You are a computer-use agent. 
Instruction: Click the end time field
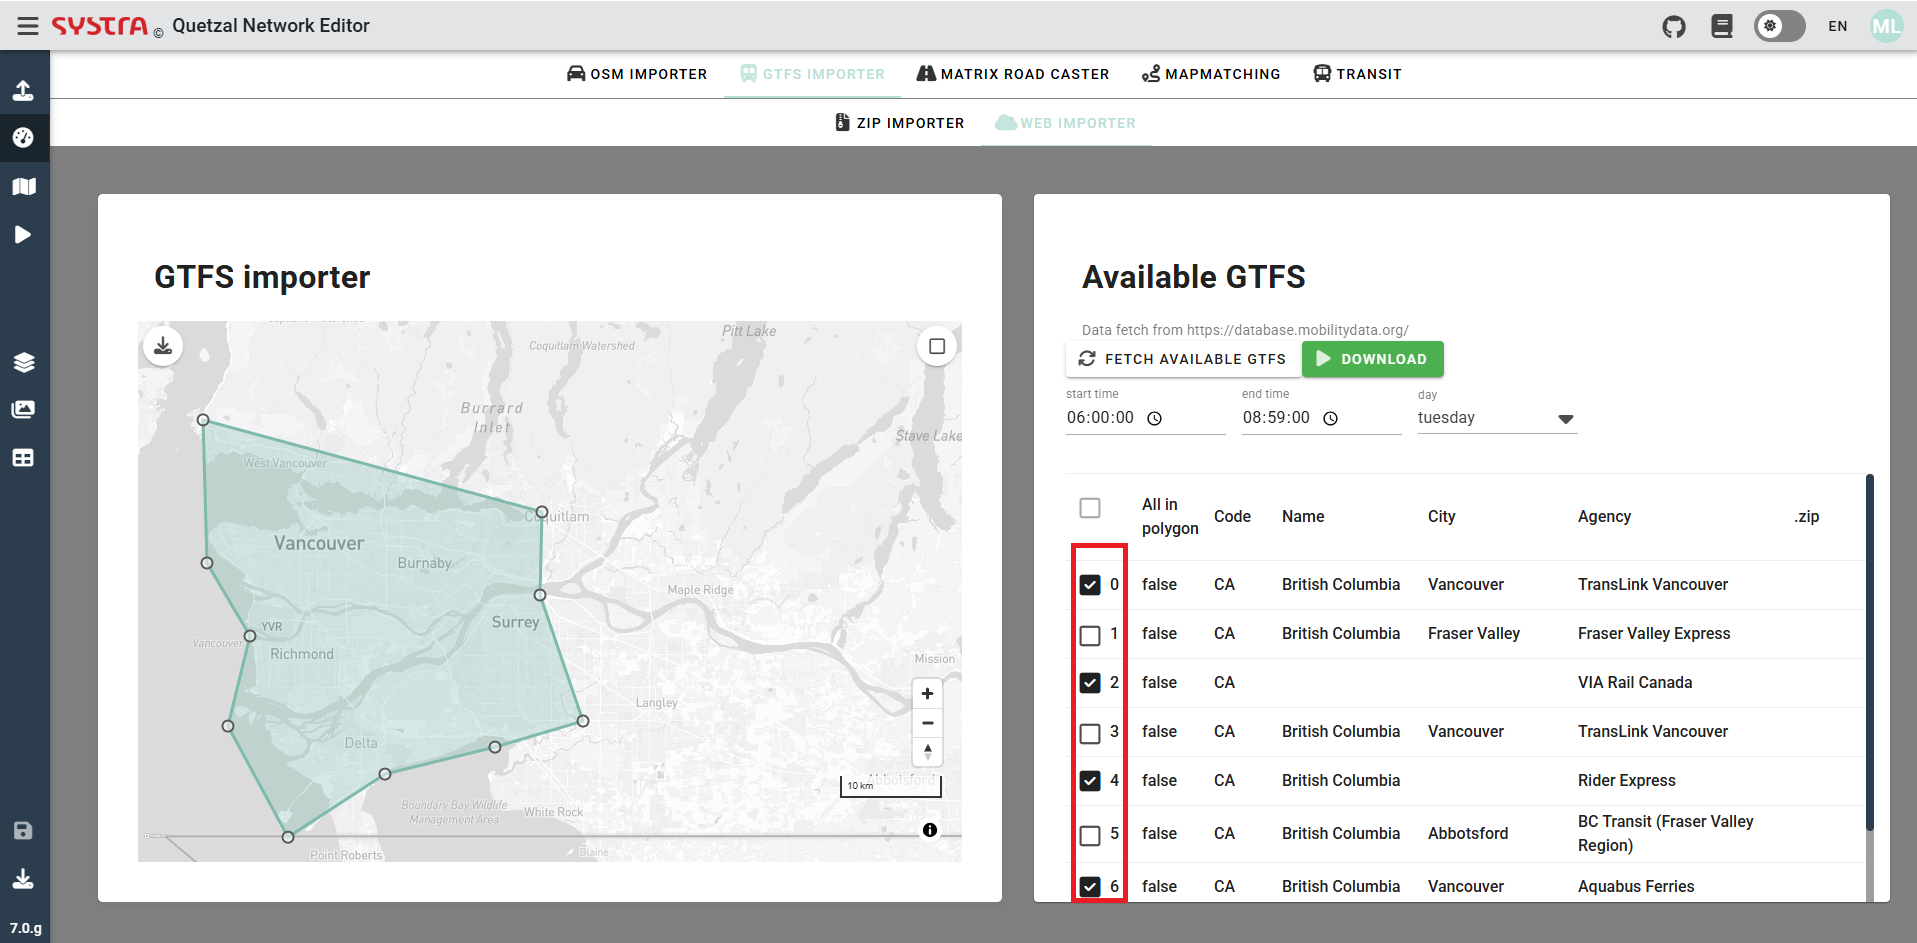tap(1321, 418)
